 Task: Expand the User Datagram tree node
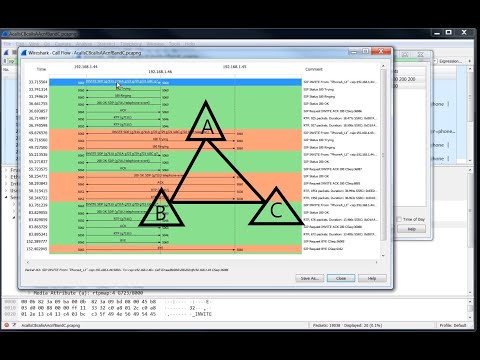6,191
